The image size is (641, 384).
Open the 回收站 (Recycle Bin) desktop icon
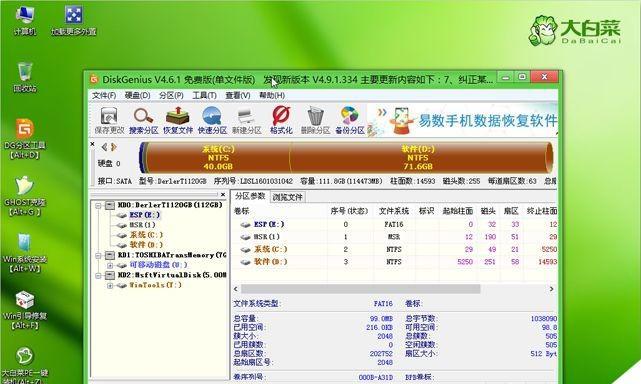coord(25,77)
